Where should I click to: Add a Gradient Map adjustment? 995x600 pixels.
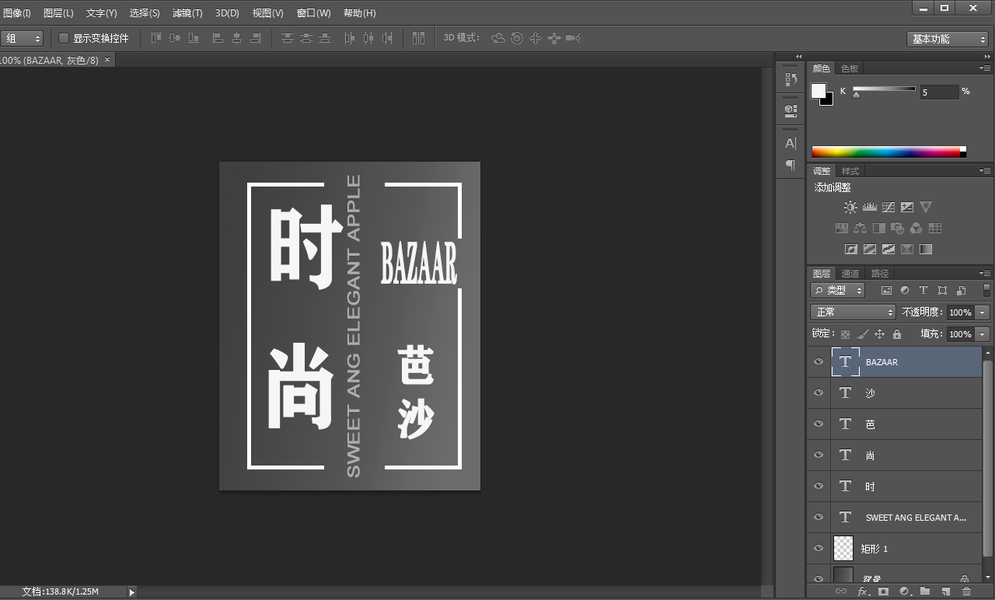(x=926, y=249)
